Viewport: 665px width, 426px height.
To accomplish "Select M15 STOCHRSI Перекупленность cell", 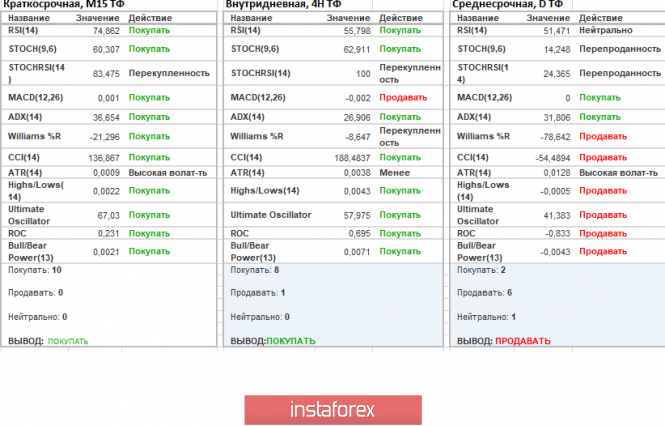I will tap(169, 73).
